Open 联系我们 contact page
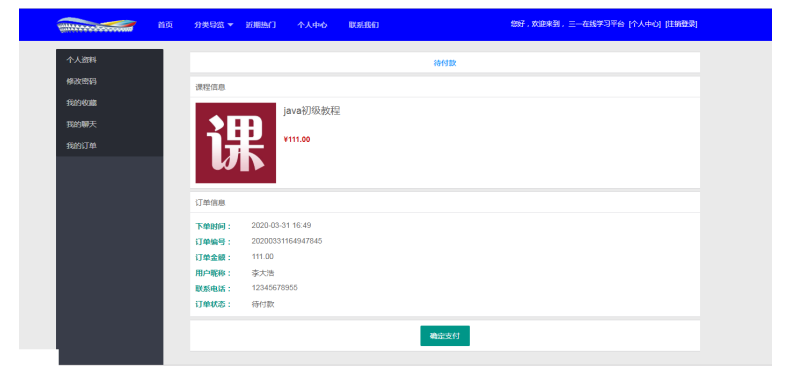 (364, 25)
